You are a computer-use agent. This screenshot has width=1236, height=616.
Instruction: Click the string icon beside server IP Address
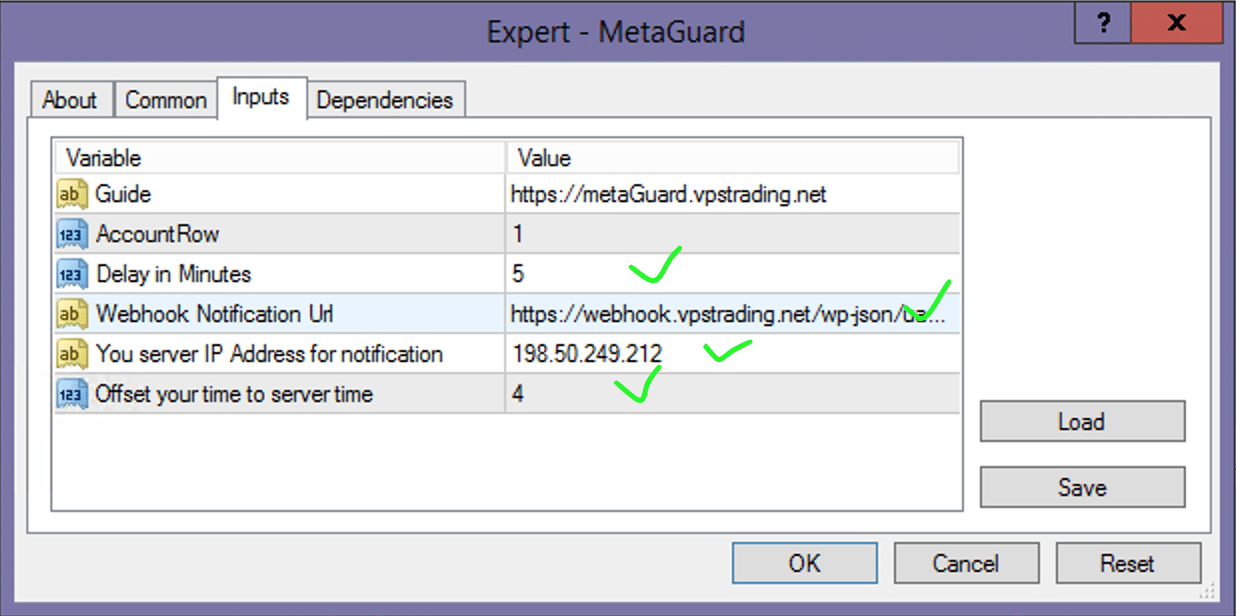70,354
